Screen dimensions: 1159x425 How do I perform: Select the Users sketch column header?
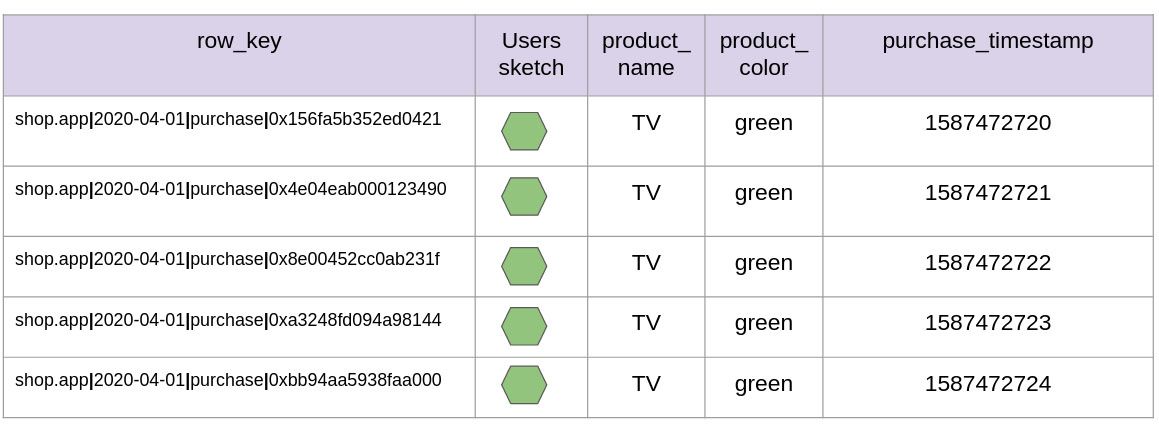(x=531, y=54)
